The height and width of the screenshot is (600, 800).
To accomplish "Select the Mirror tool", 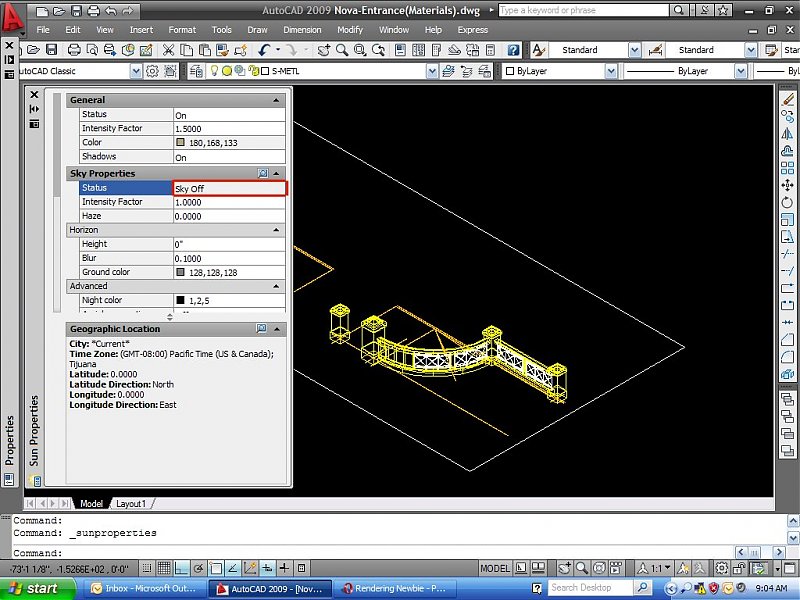I will point(787,133).
